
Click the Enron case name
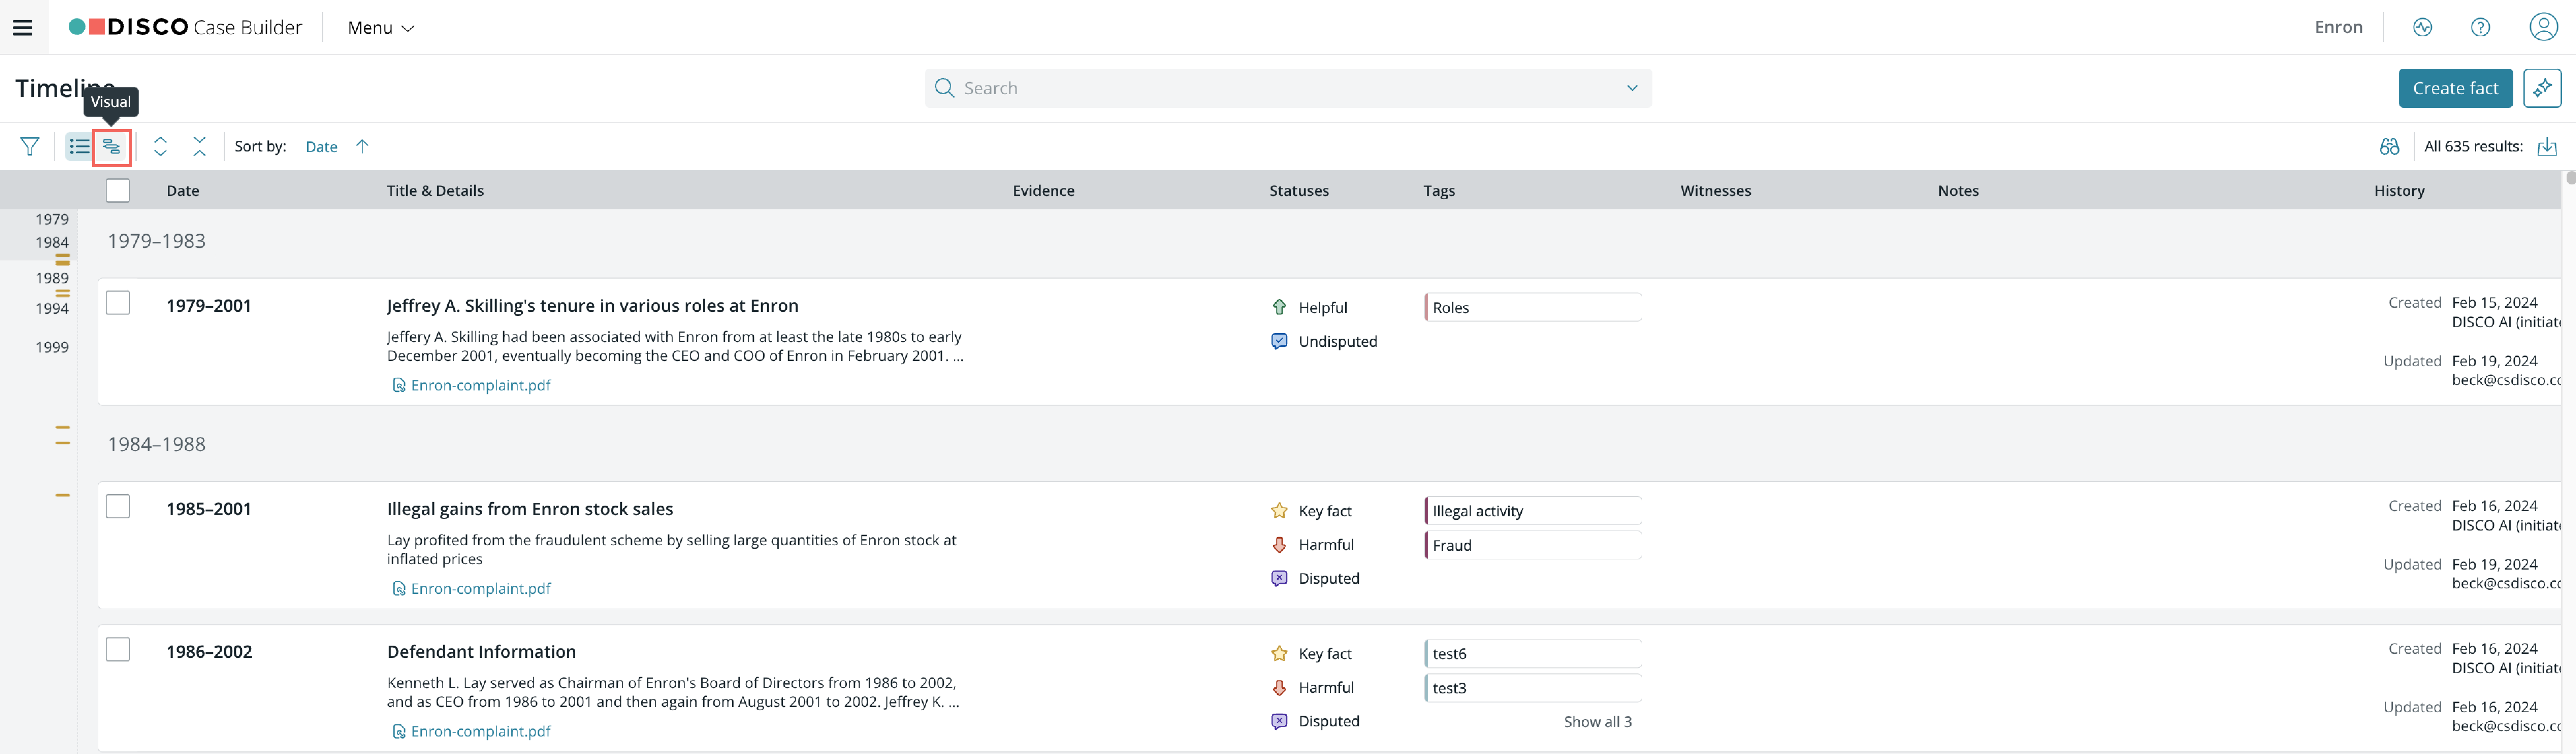(x=2338, y=27)
